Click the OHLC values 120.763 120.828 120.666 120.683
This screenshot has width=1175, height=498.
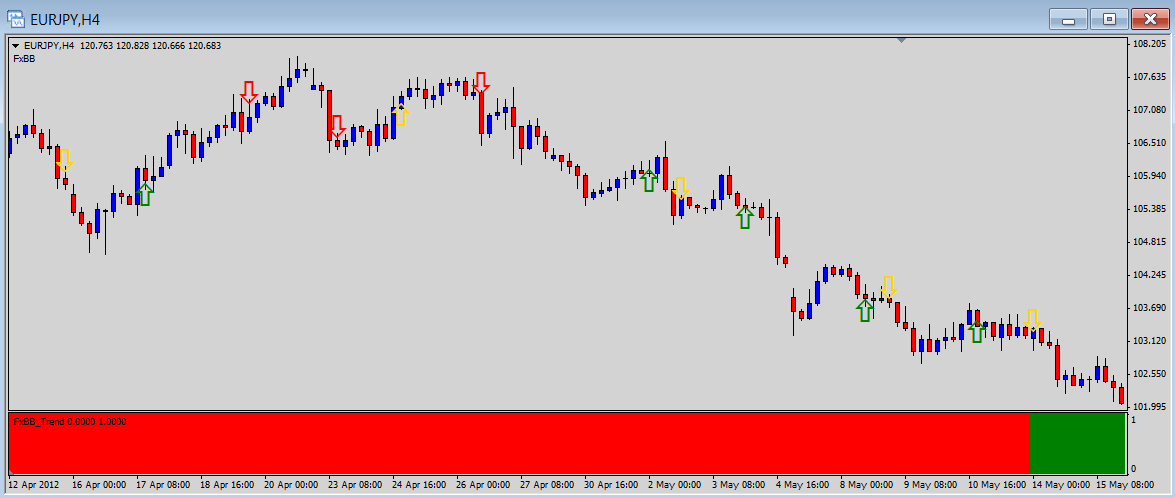(150, 46)
